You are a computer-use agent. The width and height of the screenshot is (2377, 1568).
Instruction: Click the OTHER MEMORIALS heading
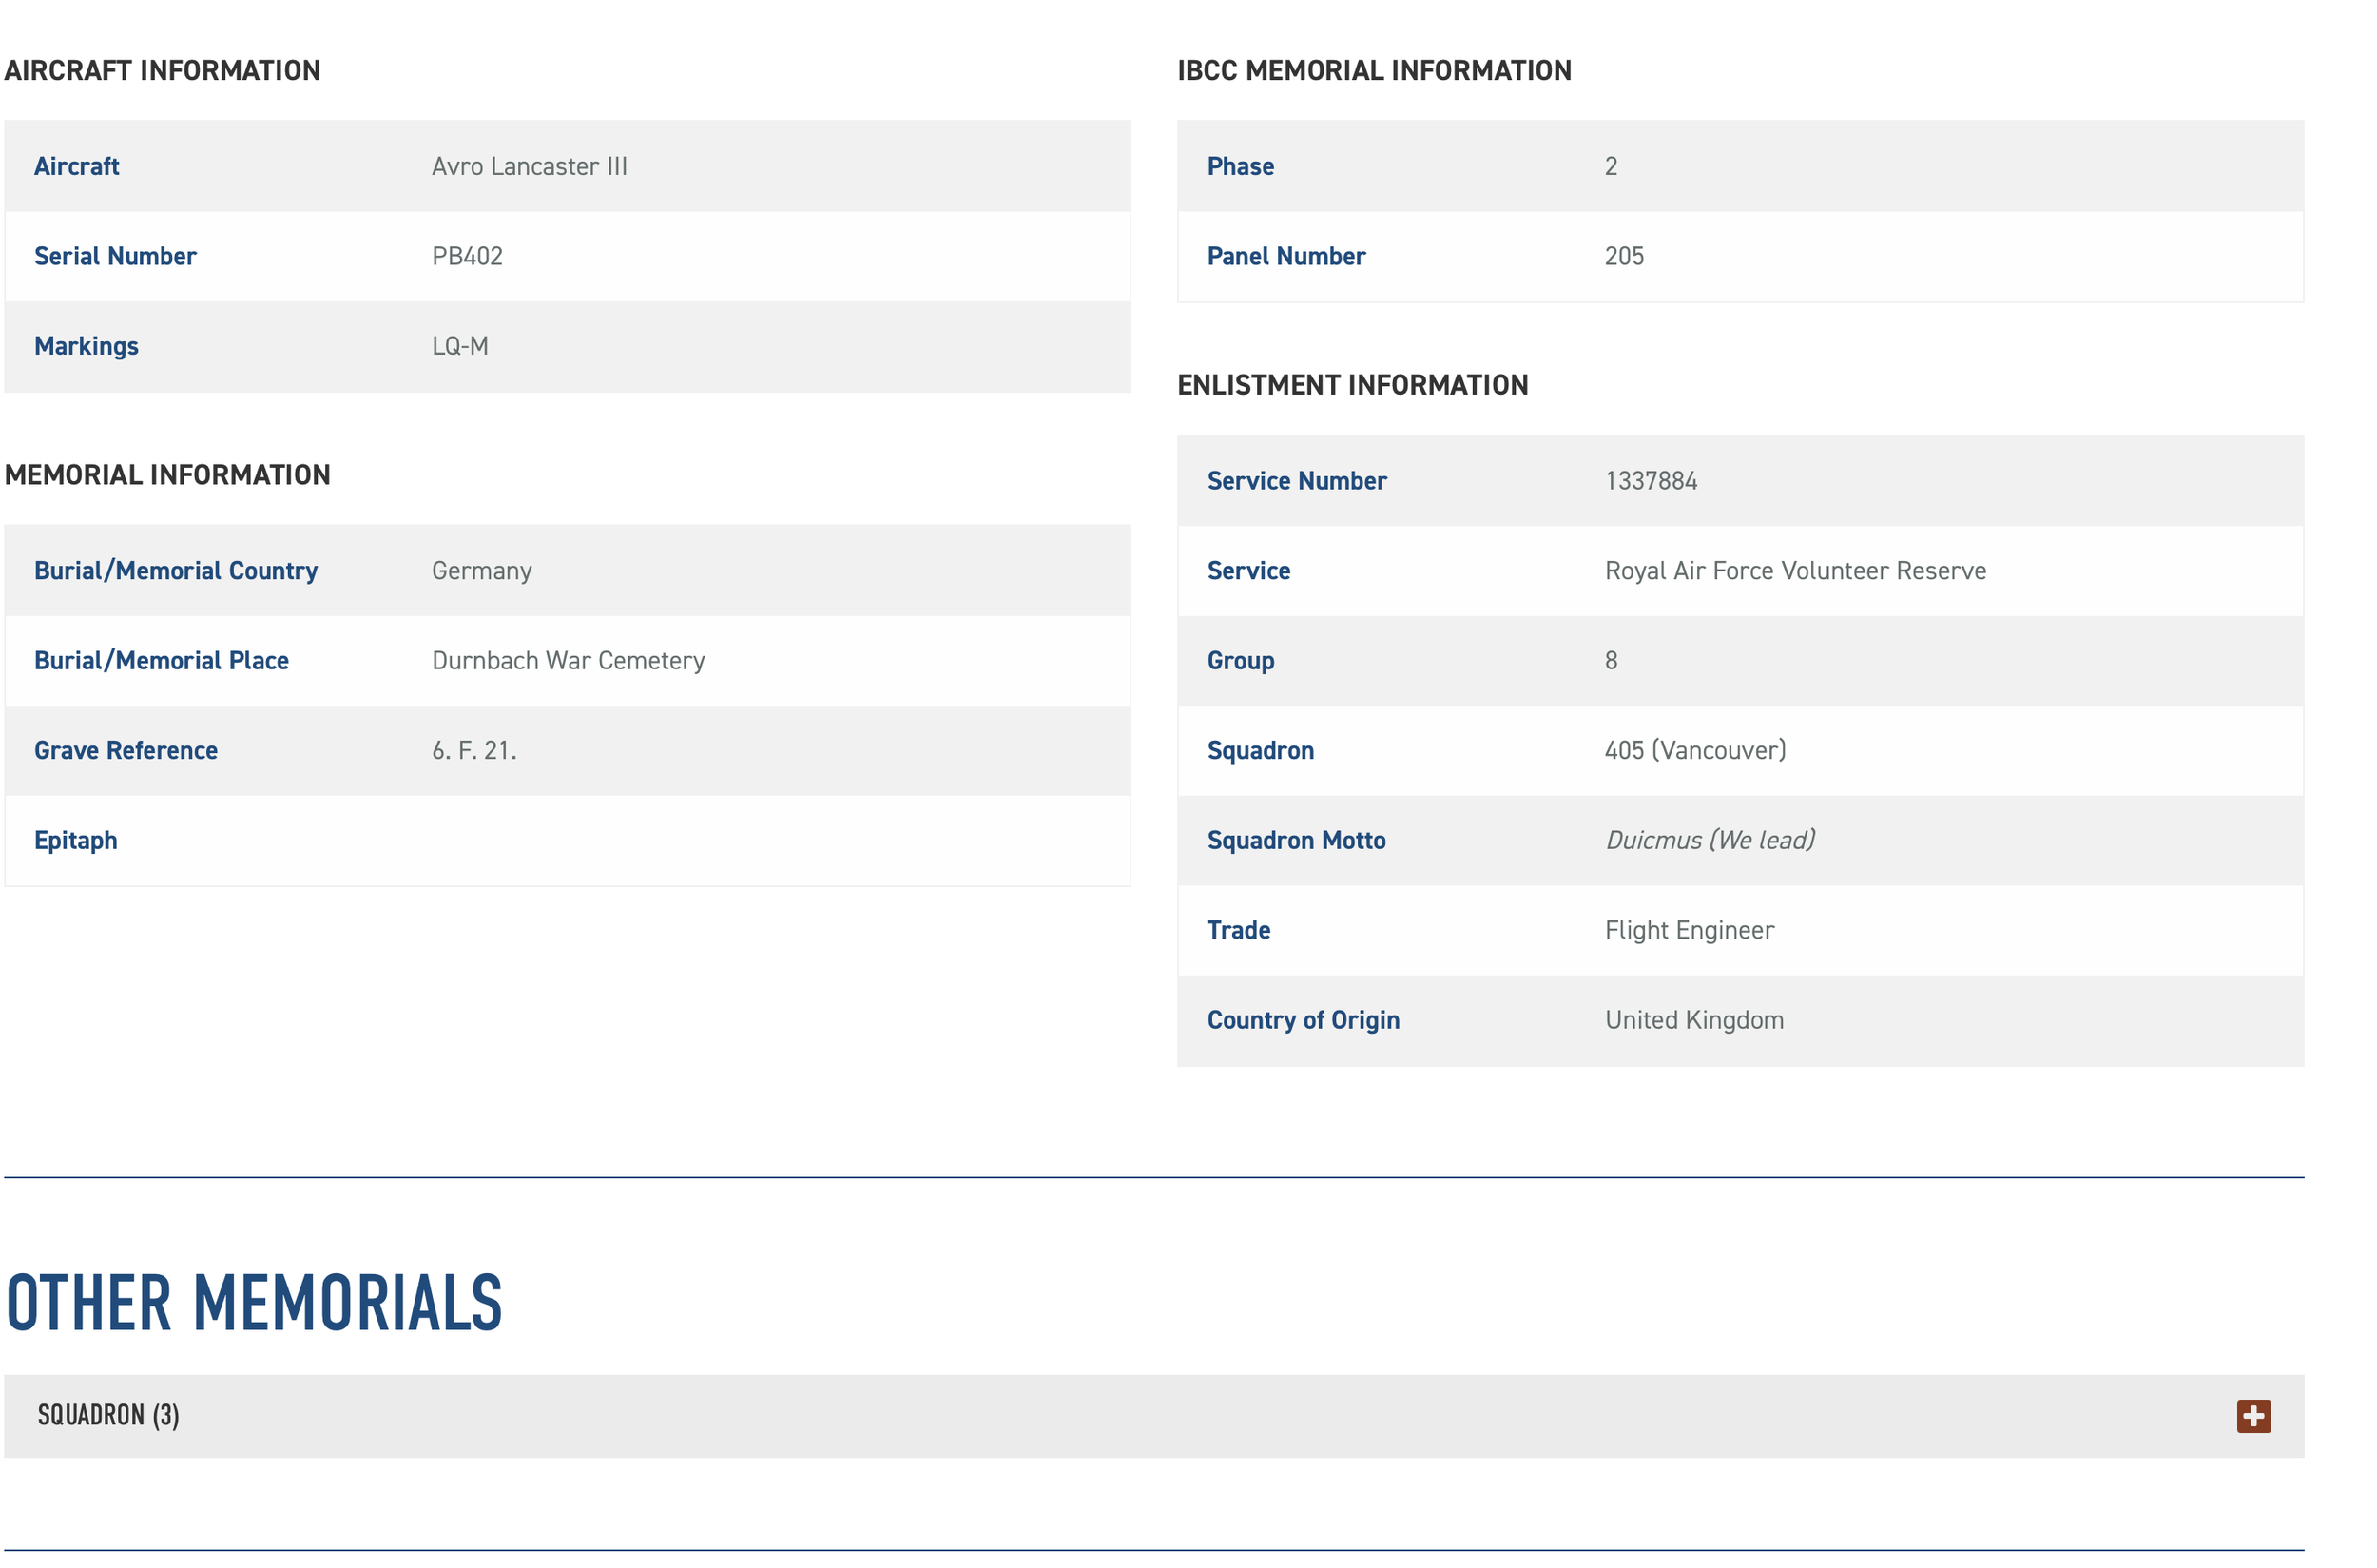click(254, 1303)
